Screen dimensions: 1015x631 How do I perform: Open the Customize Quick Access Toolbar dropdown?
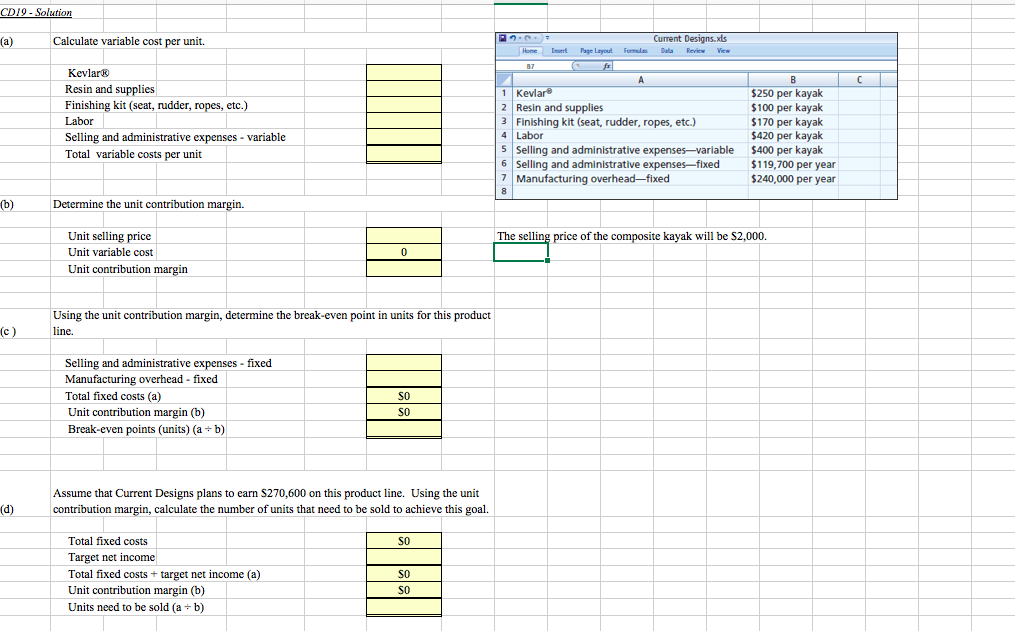[x=545, y=37]
